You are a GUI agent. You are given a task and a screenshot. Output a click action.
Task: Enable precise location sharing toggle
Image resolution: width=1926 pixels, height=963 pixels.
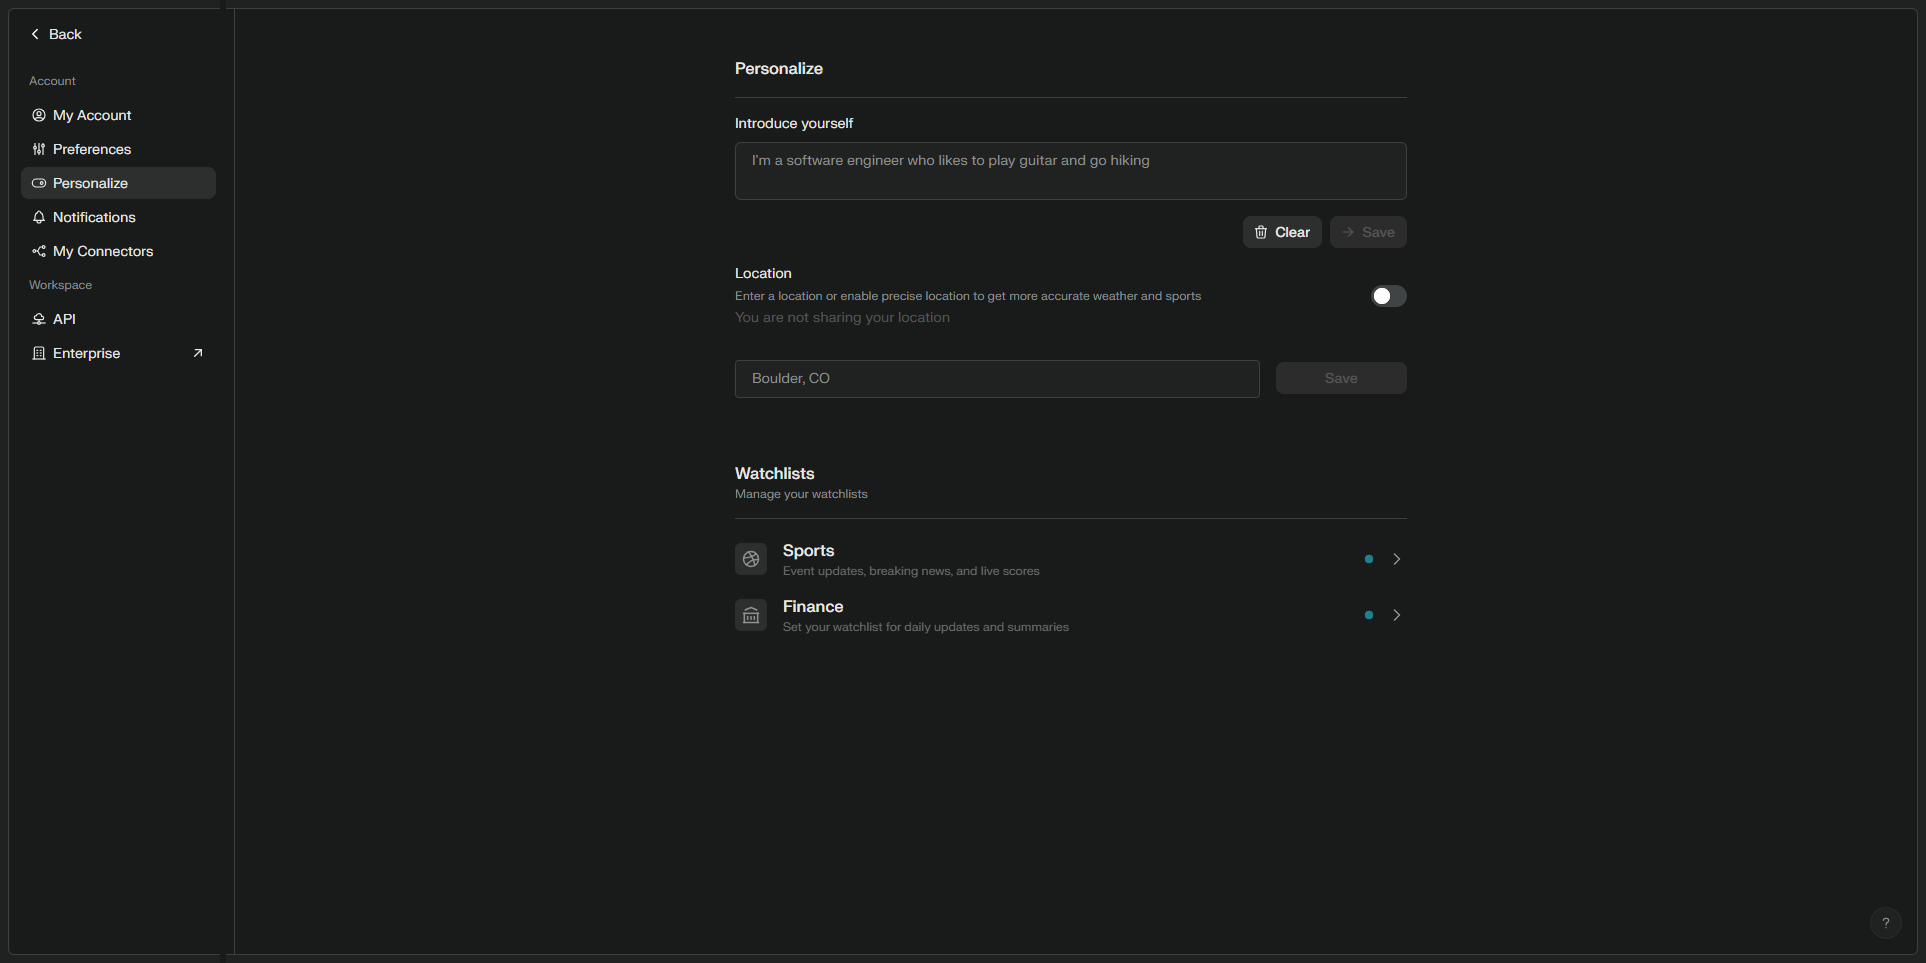1388,296
